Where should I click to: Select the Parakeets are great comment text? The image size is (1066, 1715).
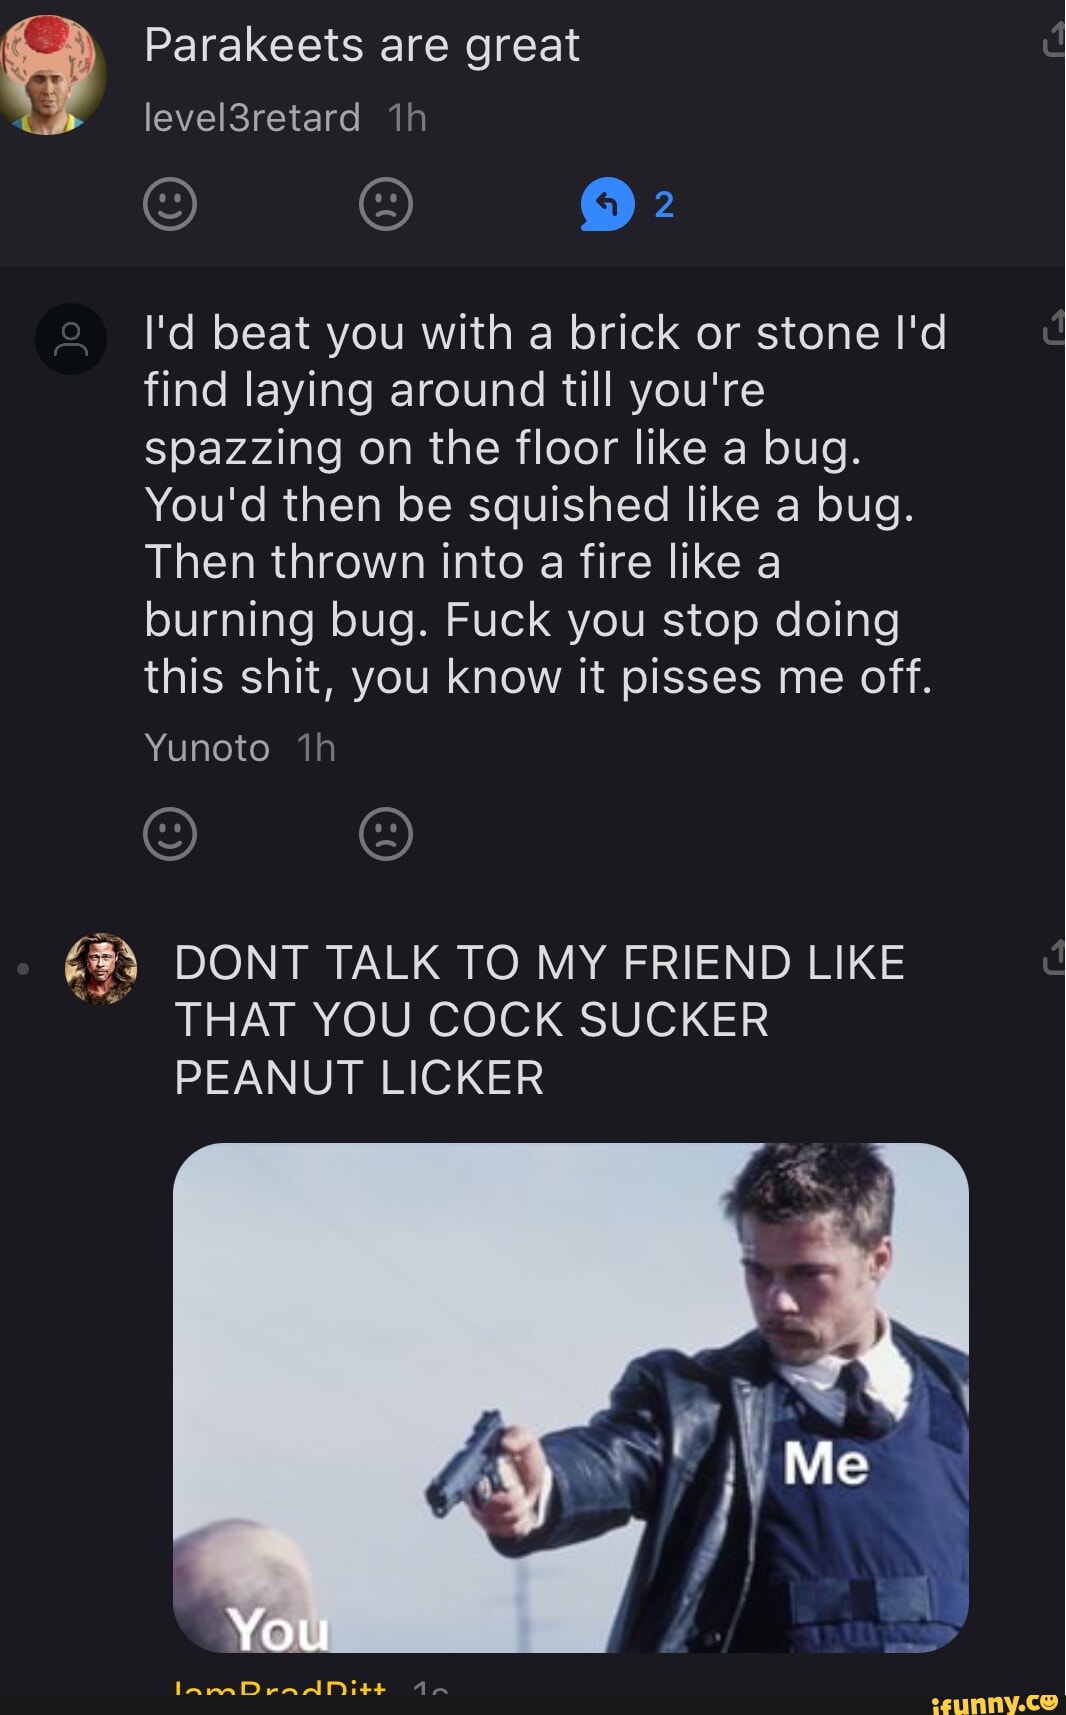[x=361, y=46]
